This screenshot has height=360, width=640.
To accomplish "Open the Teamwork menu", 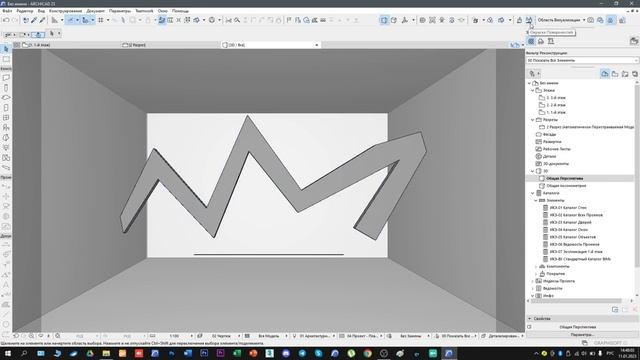I will (x=144, y=11).
